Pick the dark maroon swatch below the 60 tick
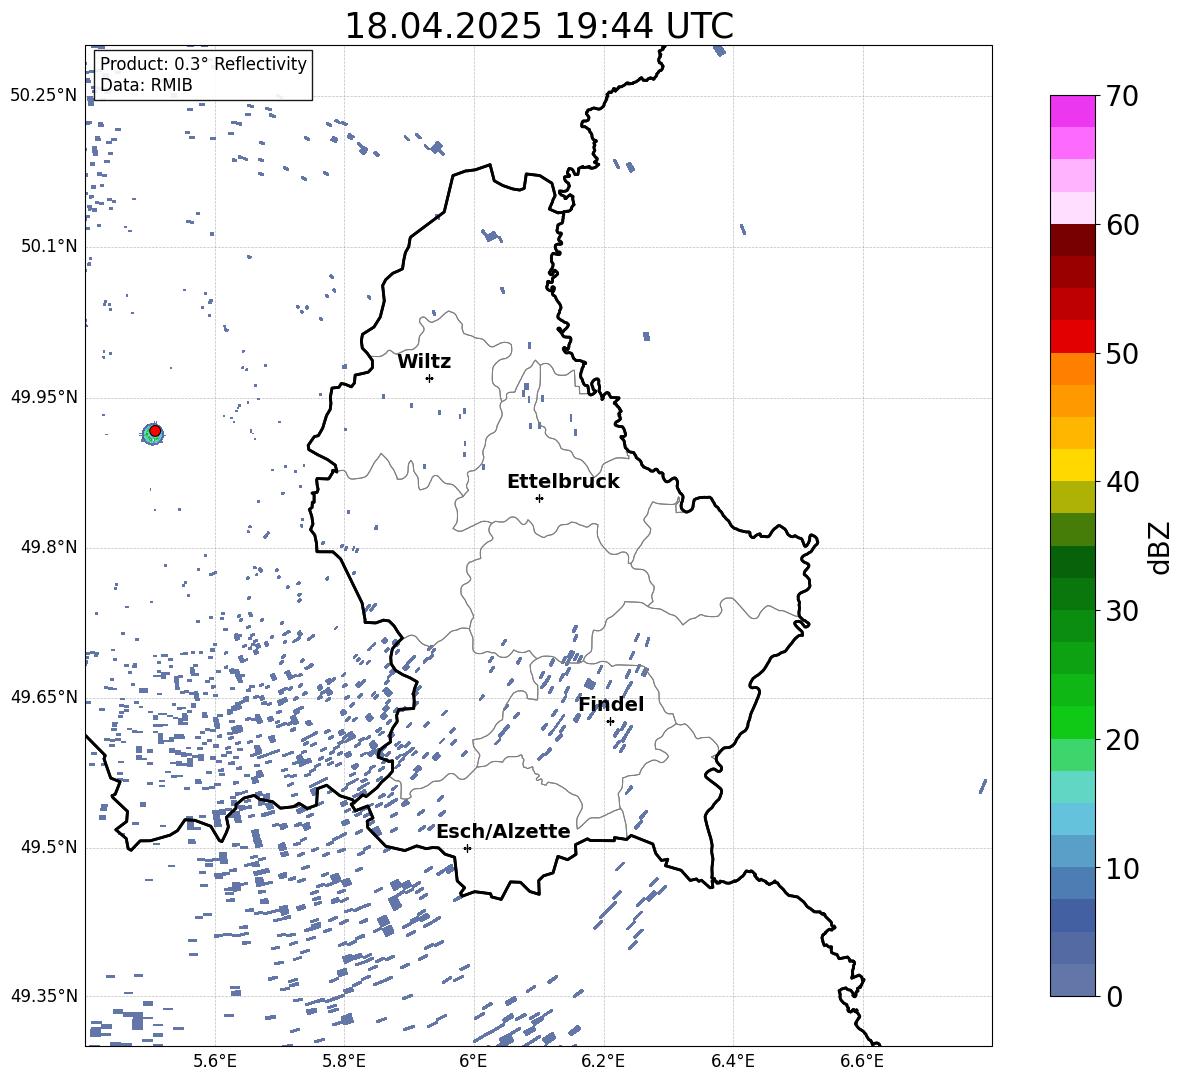Screen dimensions: 1184x1081 [1072, 240]
